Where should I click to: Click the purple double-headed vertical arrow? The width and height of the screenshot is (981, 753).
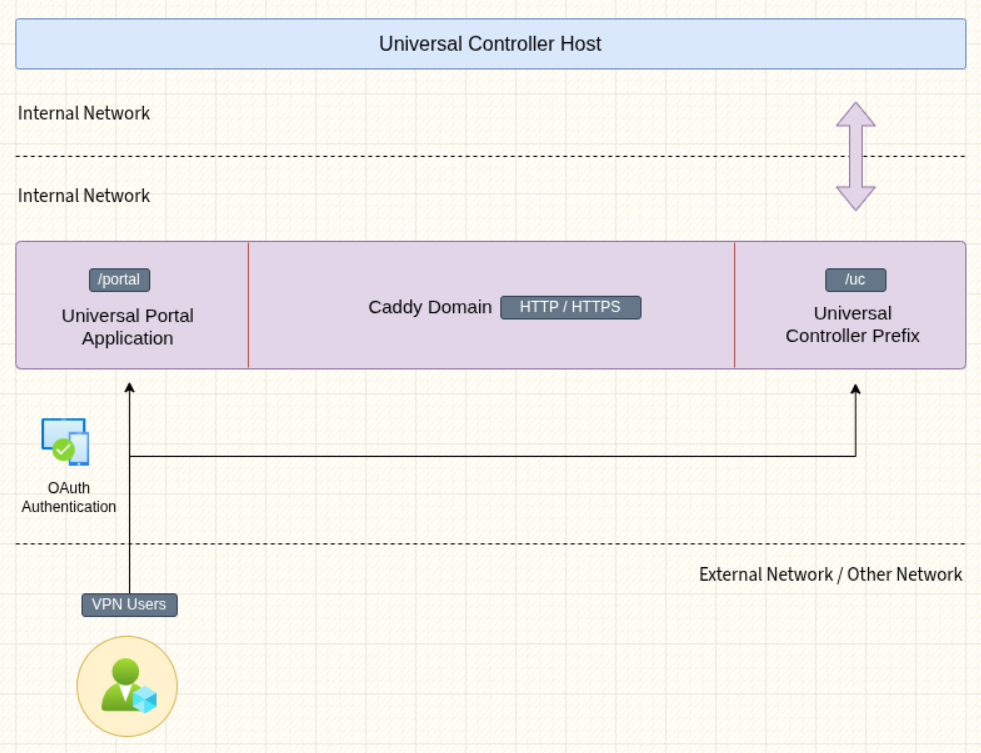click(855, 156)
